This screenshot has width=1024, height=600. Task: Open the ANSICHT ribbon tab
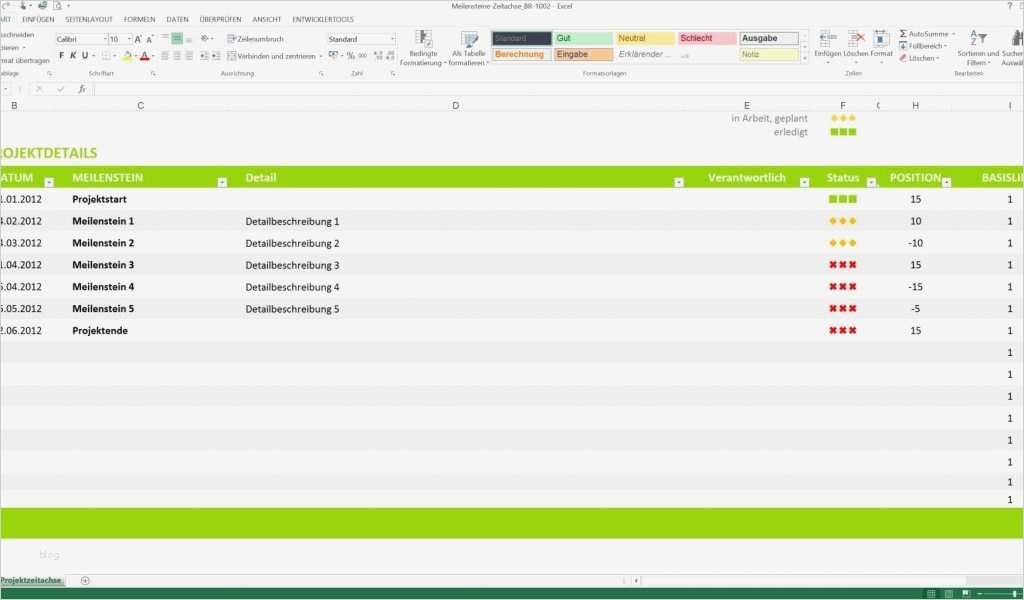(264, 18)
